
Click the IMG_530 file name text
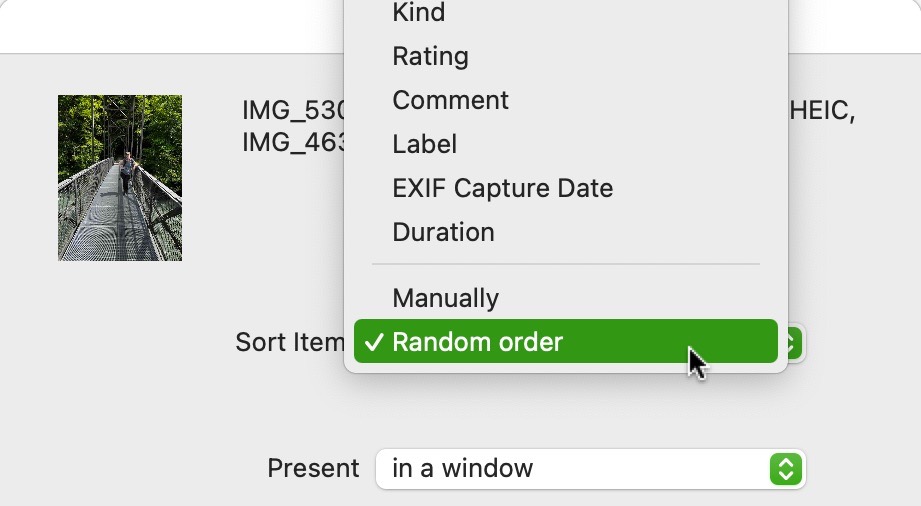294,111
